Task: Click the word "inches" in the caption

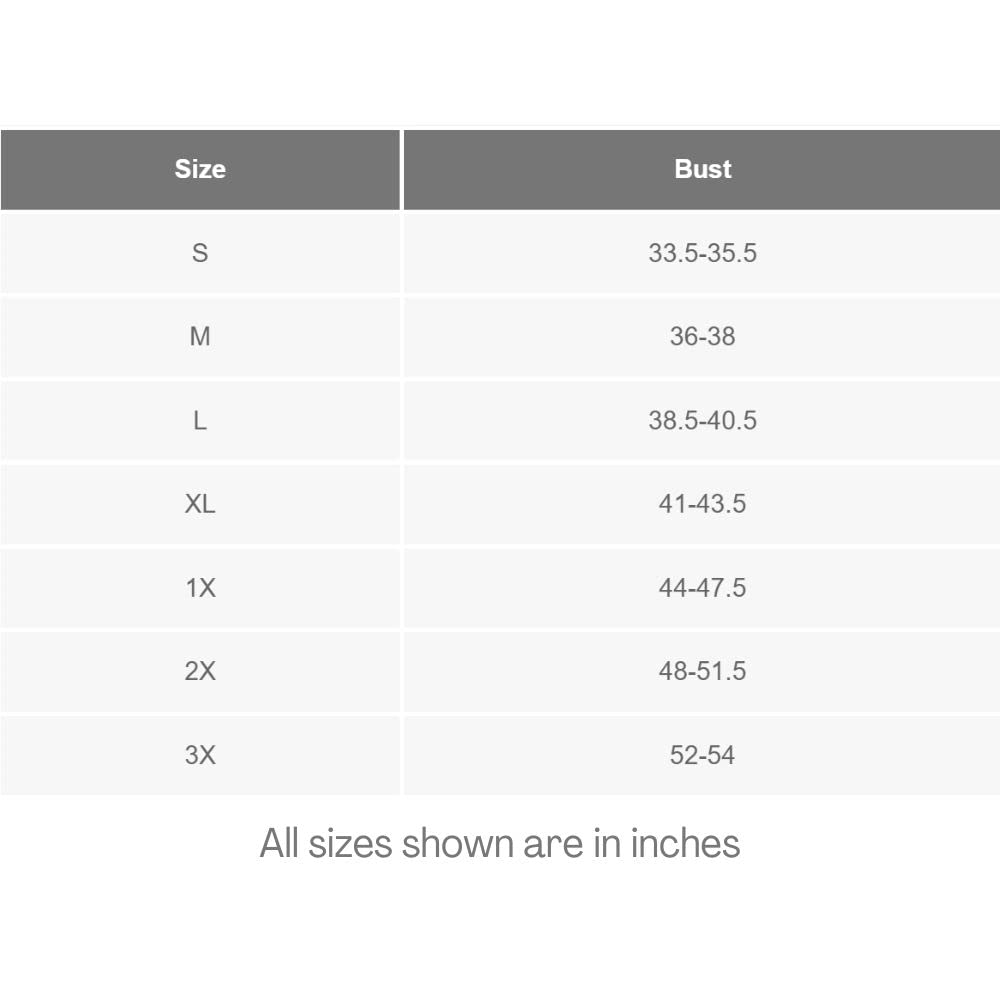Action: [685, 843]
